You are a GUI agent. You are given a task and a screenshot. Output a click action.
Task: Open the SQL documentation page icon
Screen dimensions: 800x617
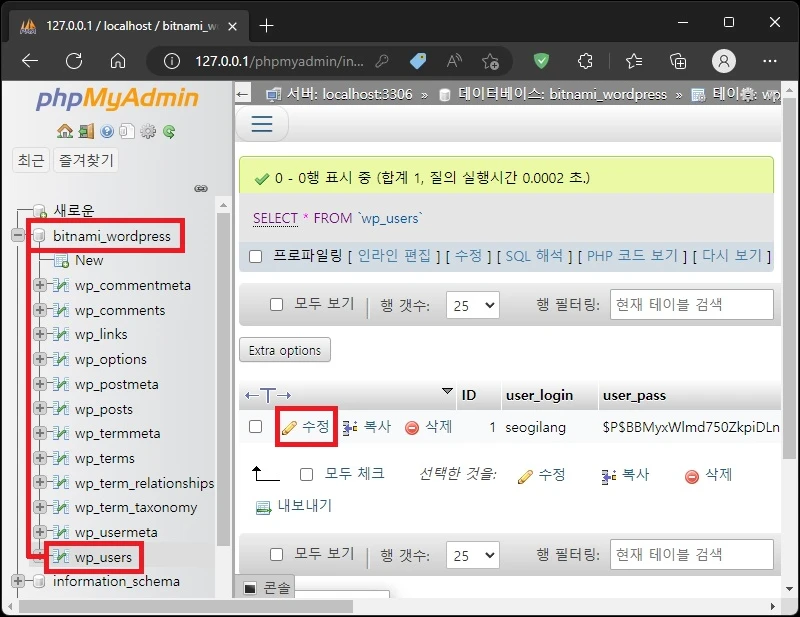pyautogui.click(x=127, y=132)
